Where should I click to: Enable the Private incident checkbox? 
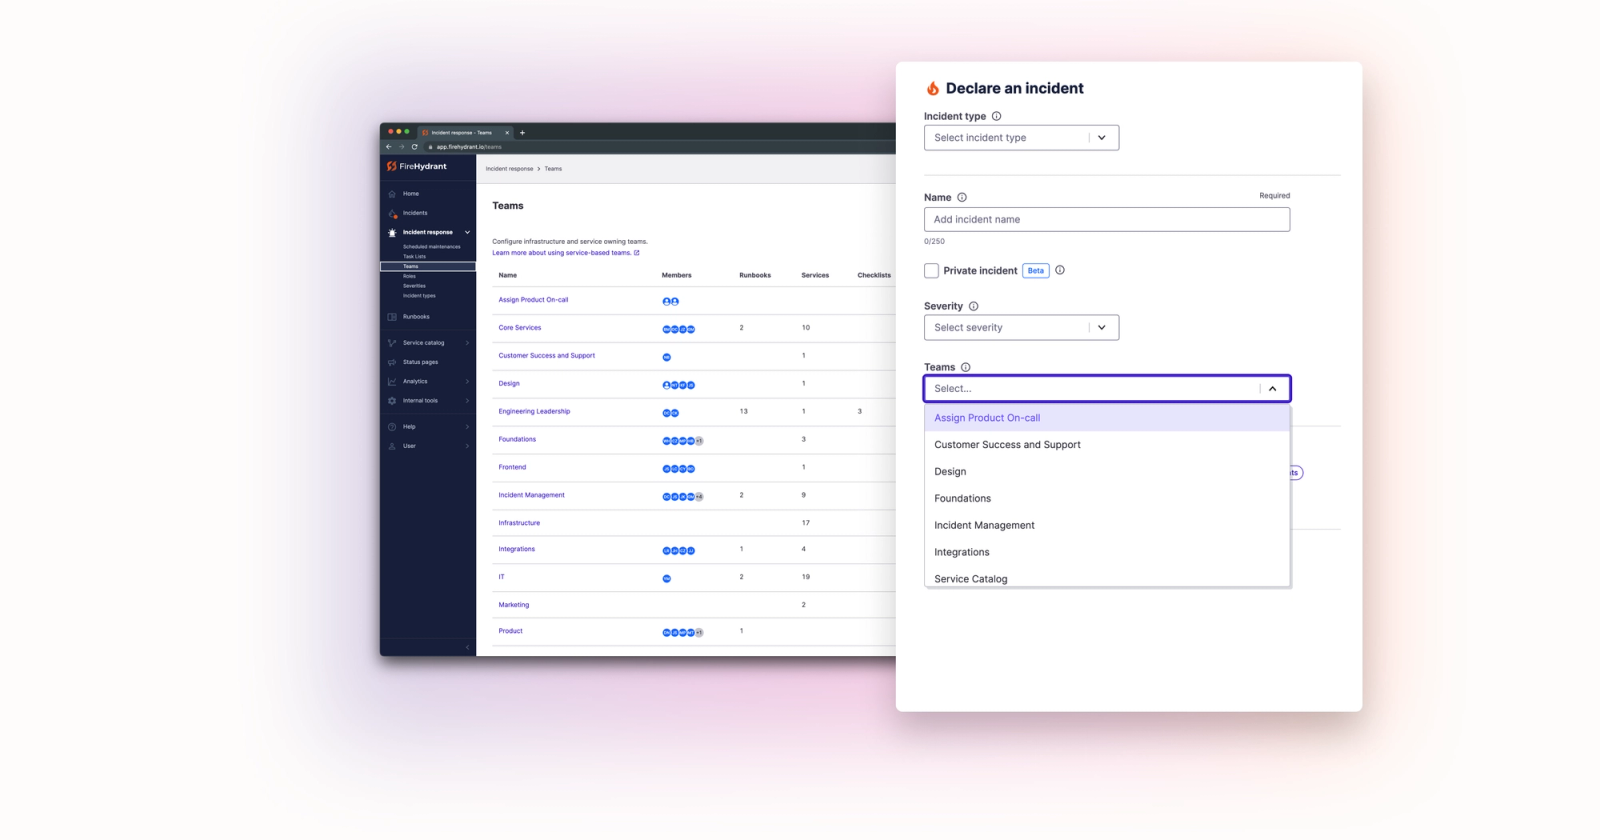pos(931,270)
